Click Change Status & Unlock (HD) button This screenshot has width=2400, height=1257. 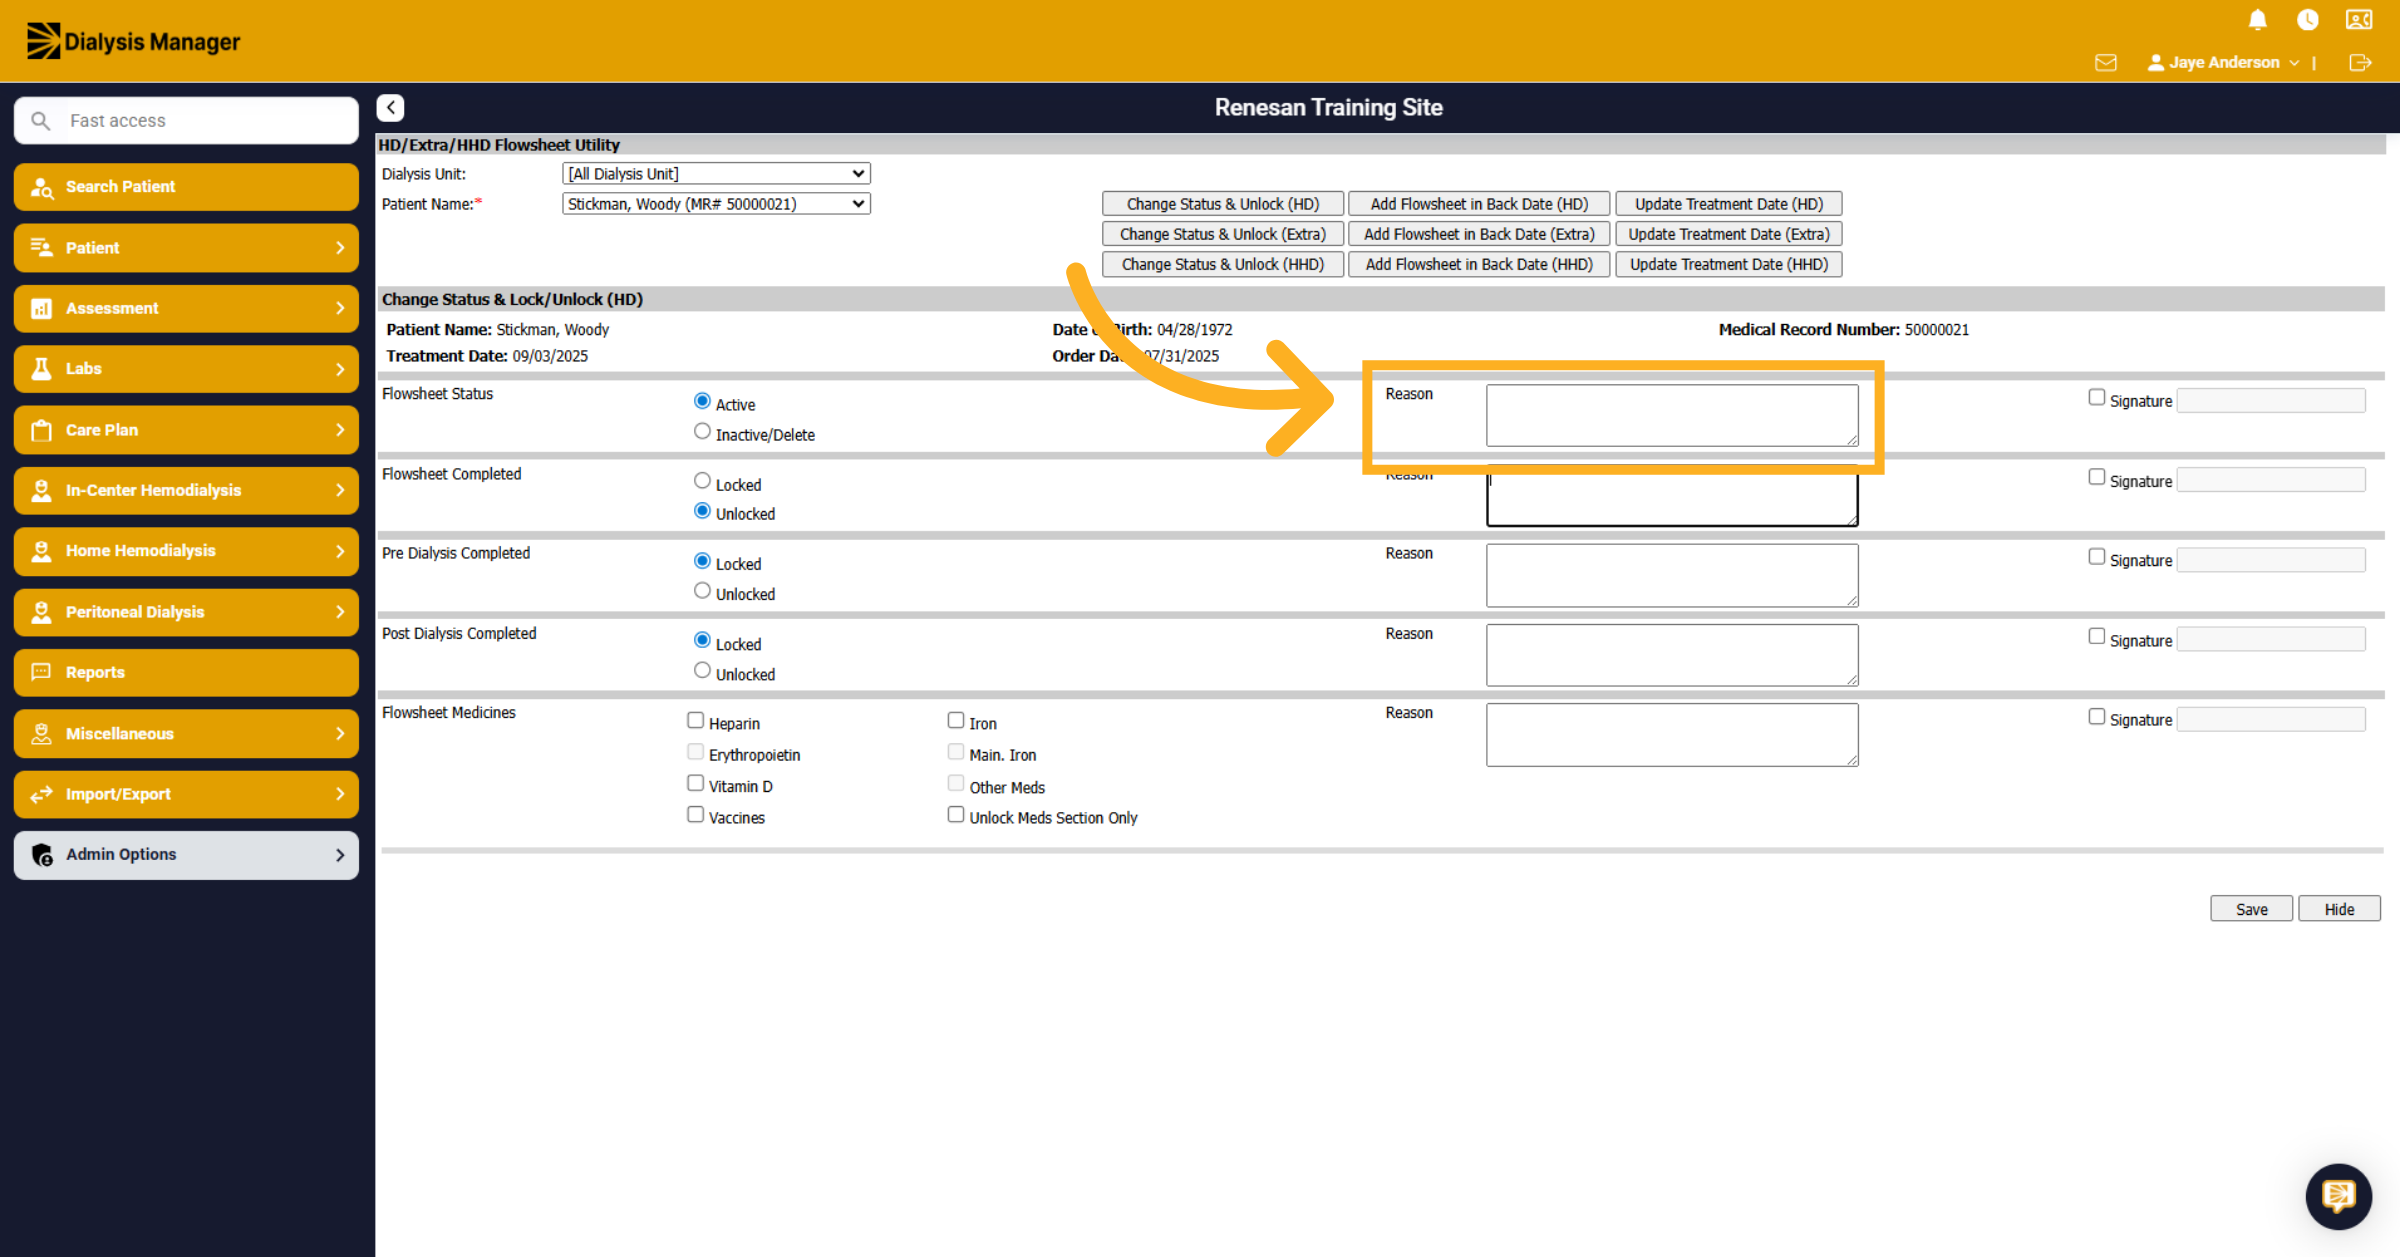coord(1222,204)
